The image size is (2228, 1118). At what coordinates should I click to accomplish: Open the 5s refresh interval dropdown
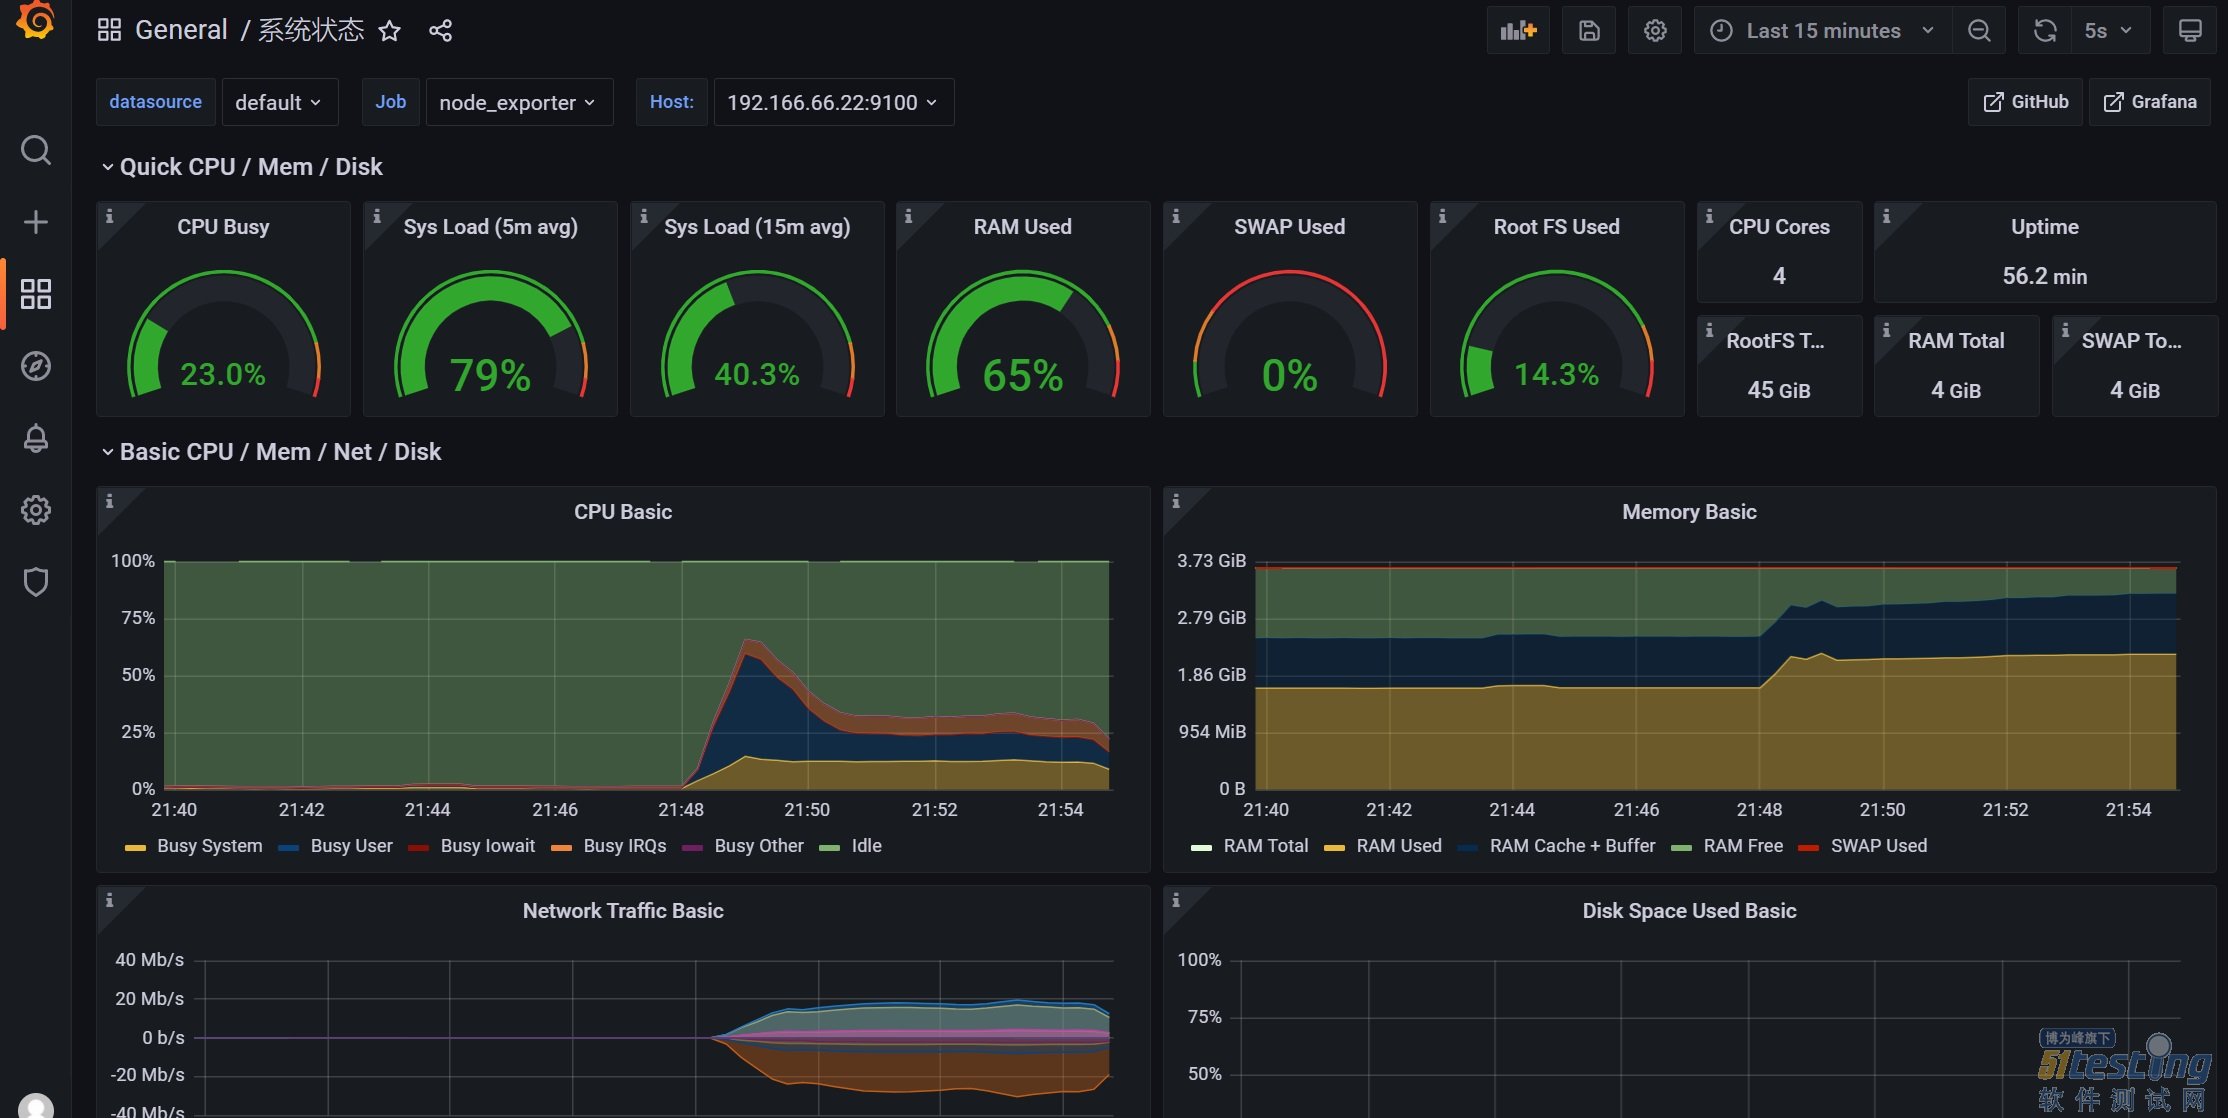(x=2109, y=31)
